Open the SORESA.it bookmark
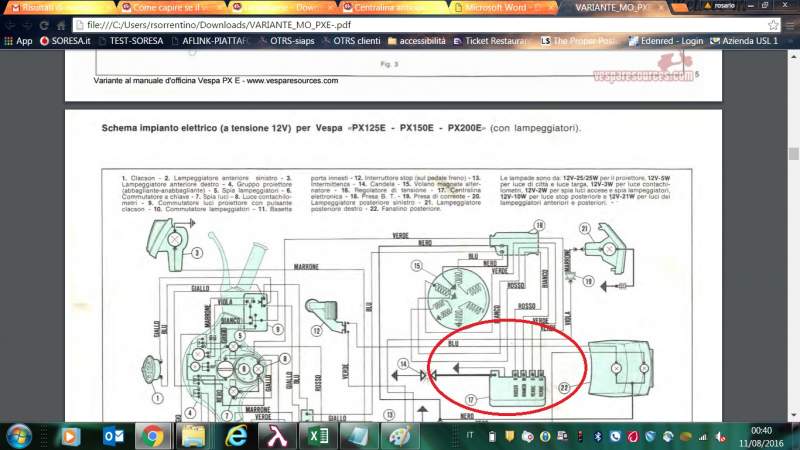 point(65,41)
